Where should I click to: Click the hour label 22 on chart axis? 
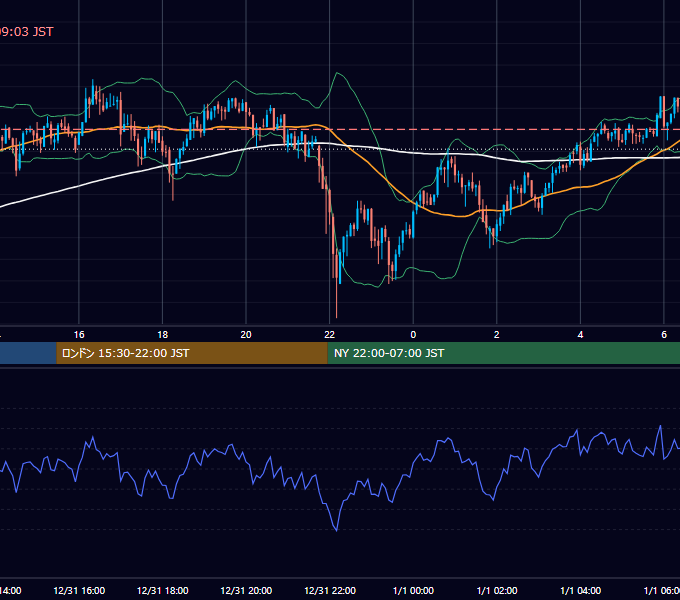pos(330,335)
